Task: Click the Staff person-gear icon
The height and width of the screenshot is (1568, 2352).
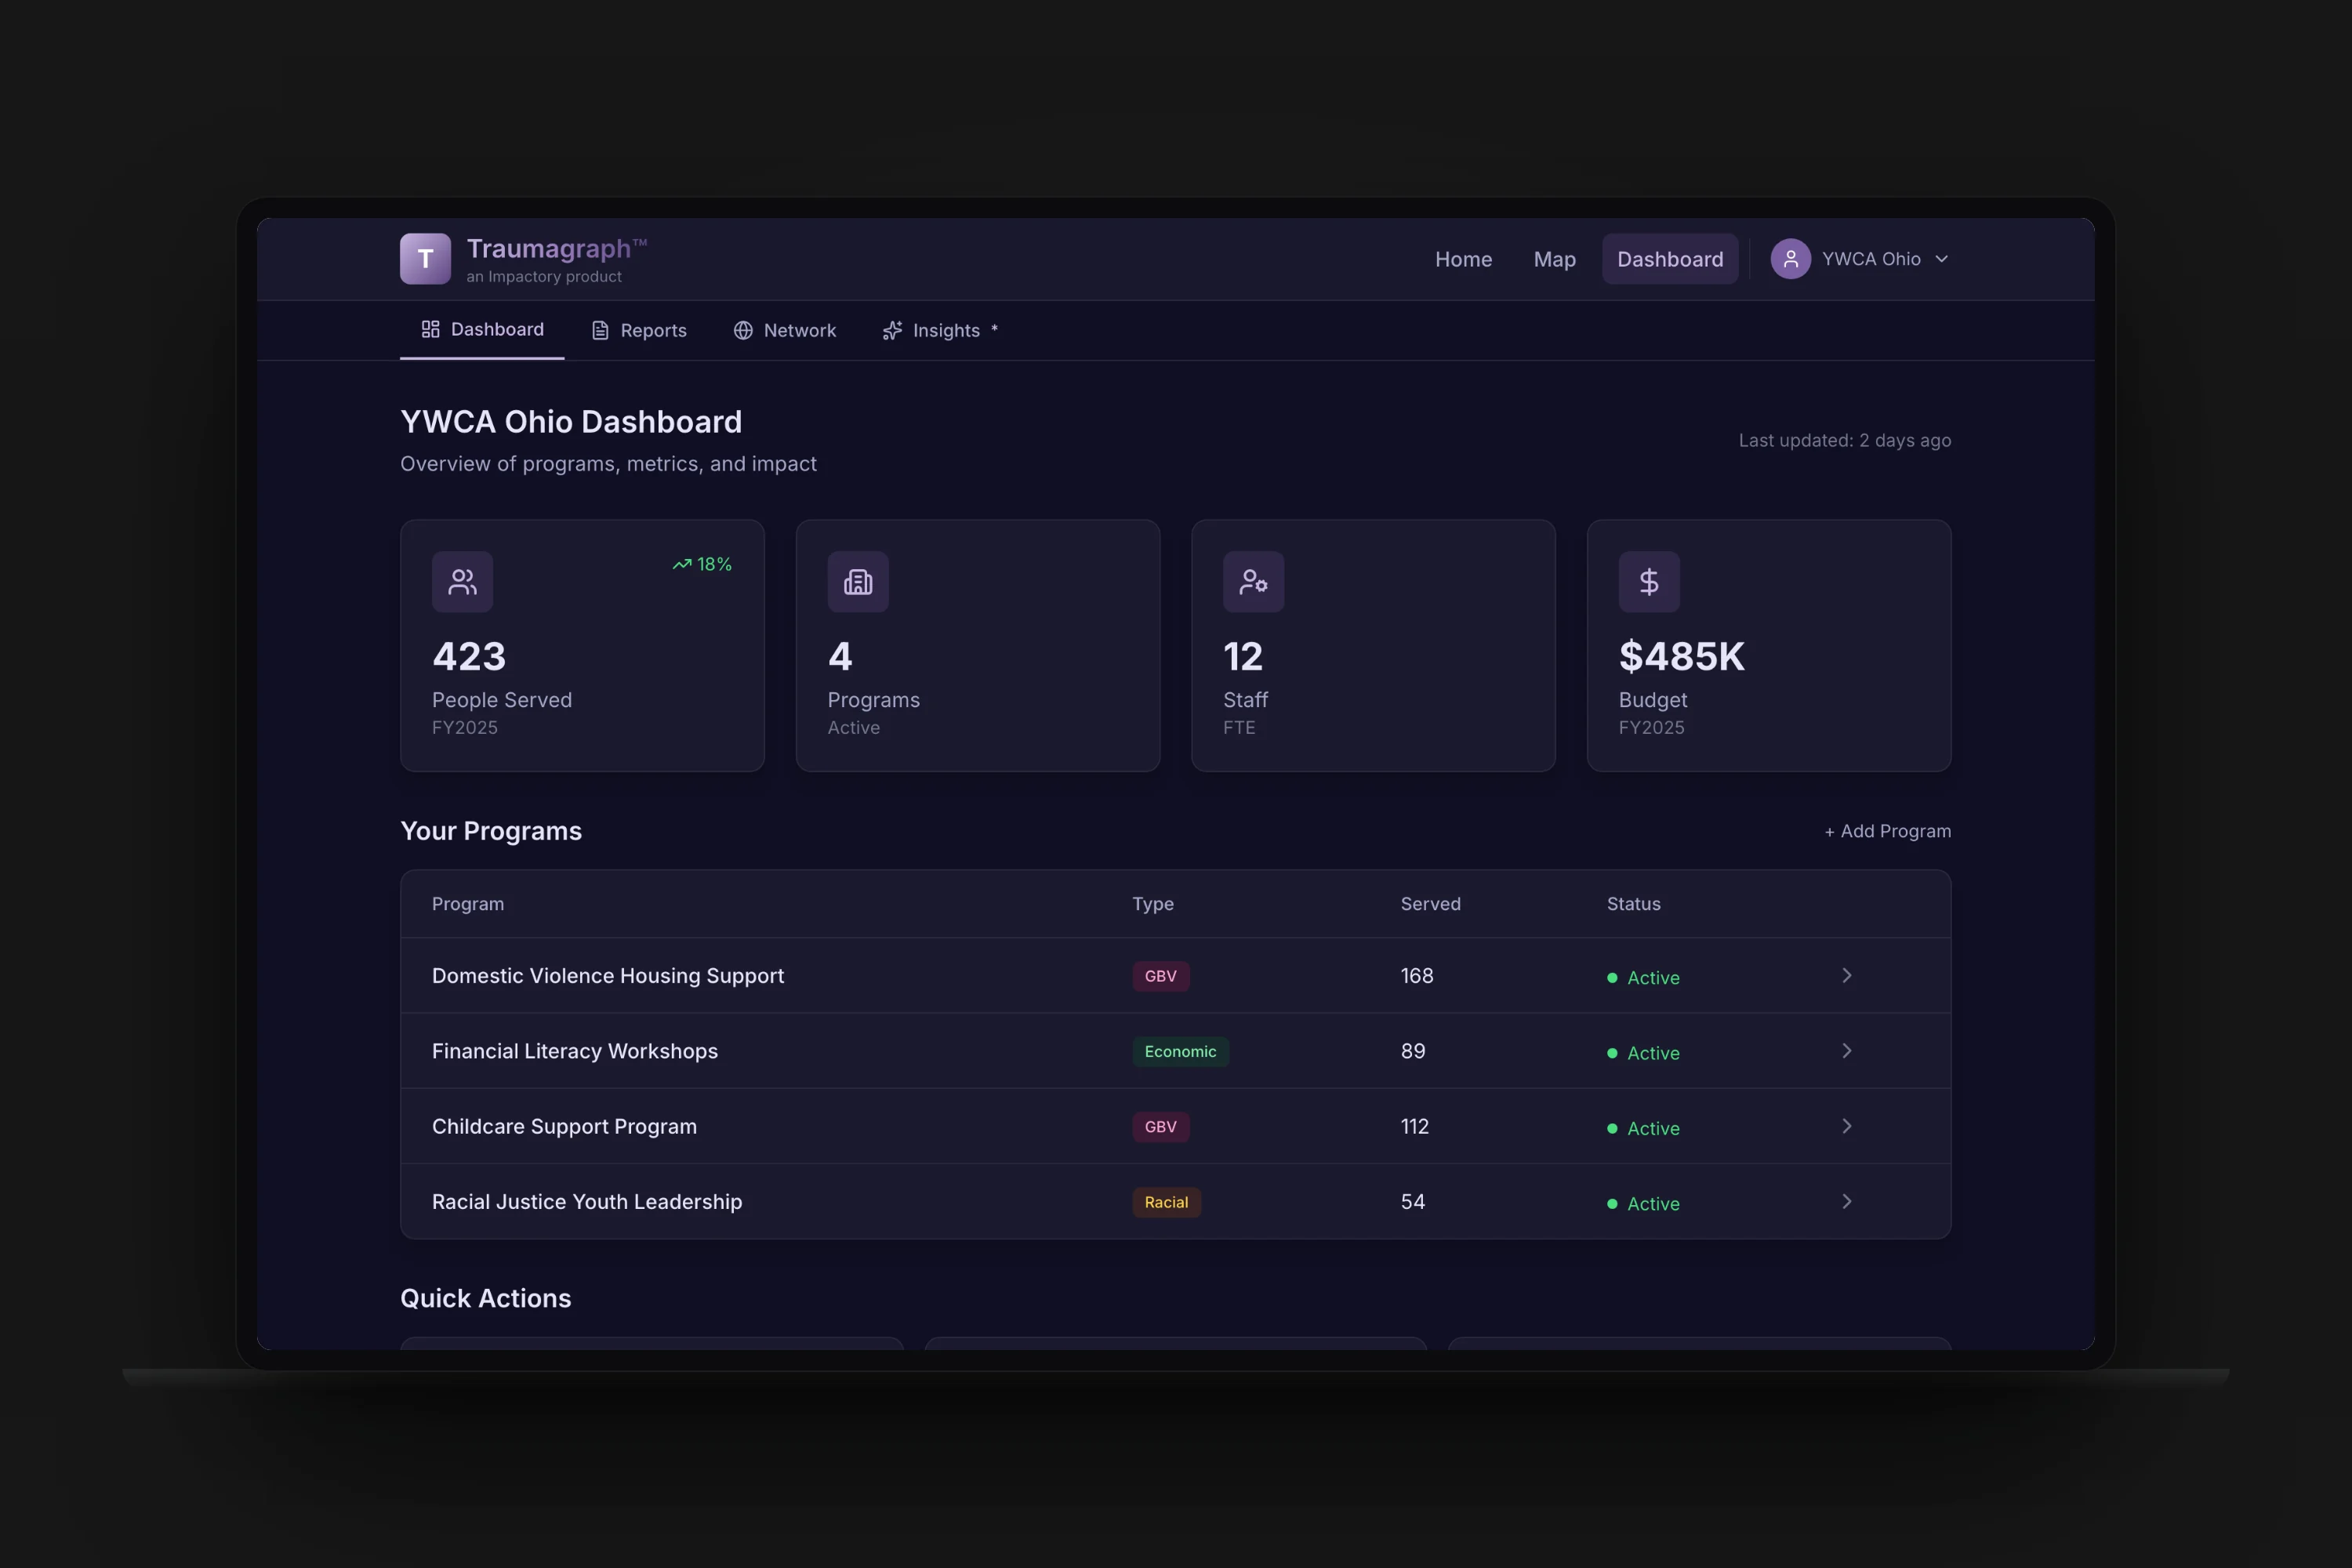Action: (x=1253, y=582)
